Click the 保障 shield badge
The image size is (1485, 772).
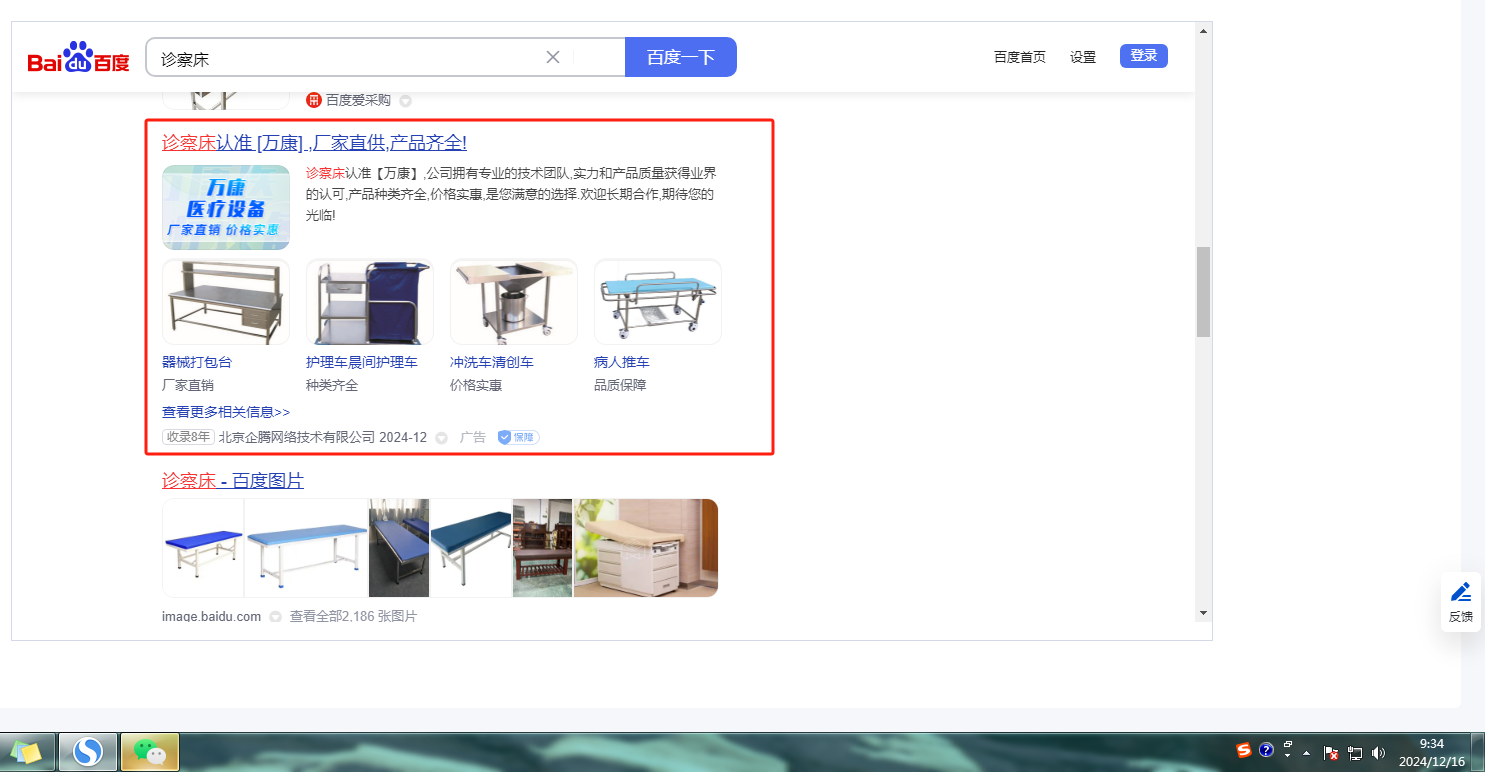click(x=519, y=437)
